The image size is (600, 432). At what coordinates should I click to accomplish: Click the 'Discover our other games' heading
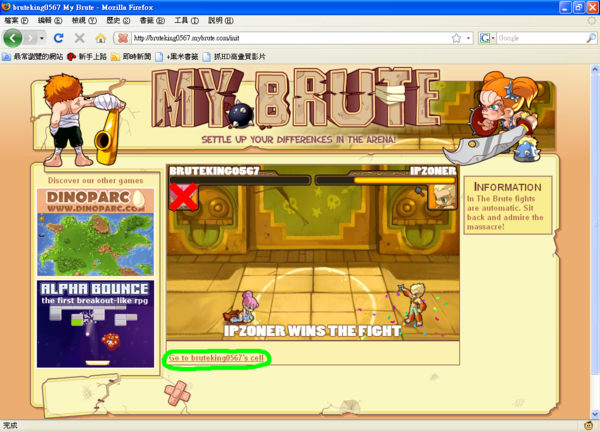[x=96, y=181]
